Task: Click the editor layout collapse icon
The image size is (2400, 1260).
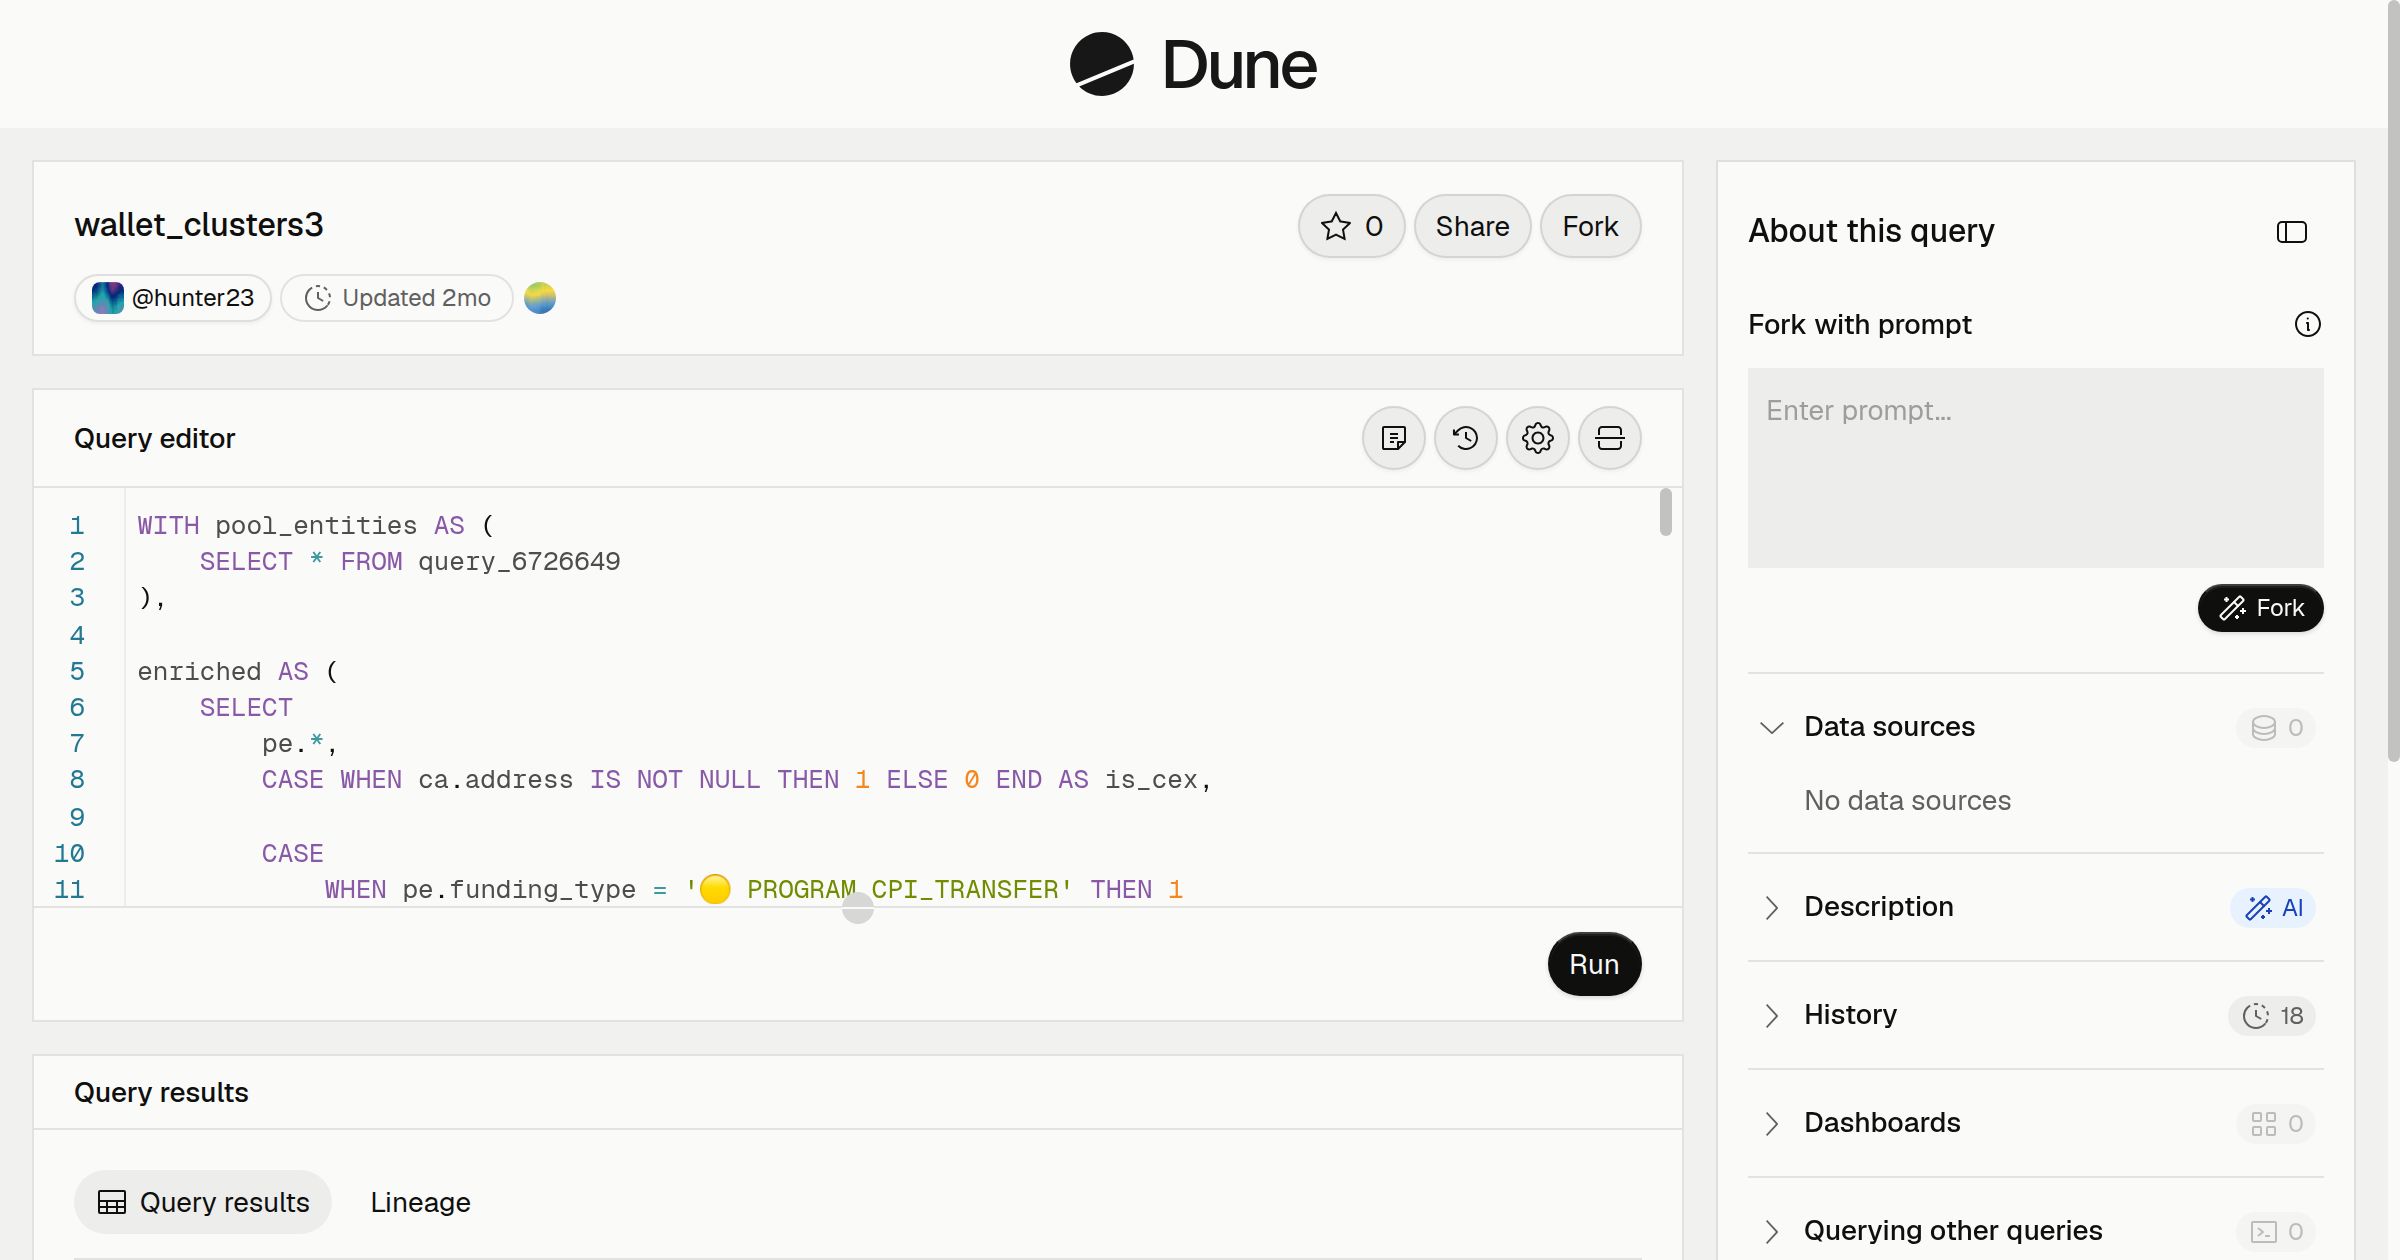Action: point(1610,438)
